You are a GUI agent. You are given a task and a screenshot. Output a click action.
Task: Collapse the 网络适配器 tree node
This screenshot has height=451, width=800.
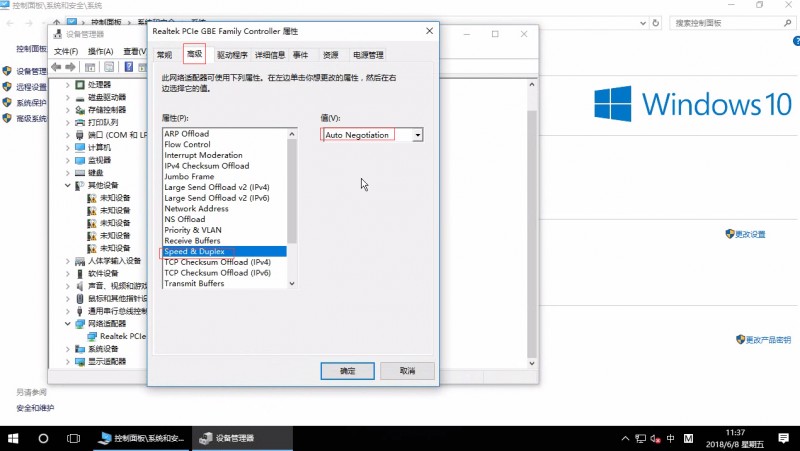point(68,323)
